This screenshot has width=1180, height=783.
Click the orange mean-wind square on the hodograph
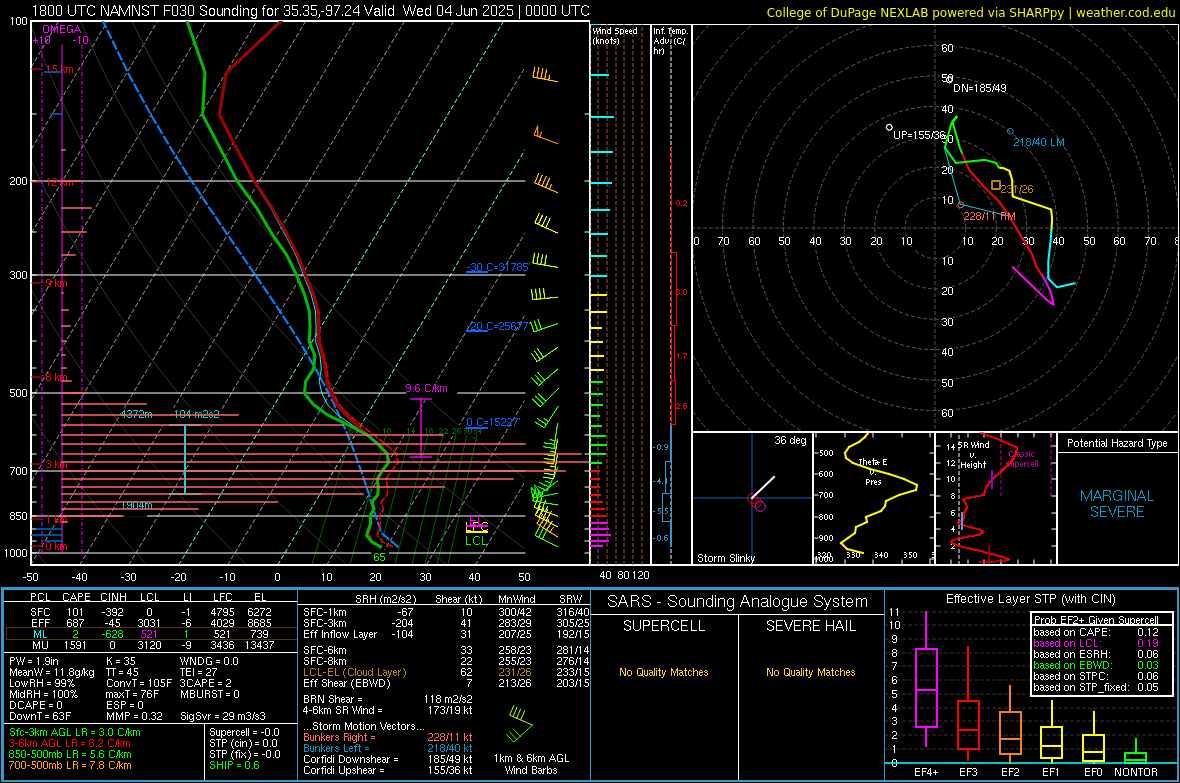coord(996,185)
